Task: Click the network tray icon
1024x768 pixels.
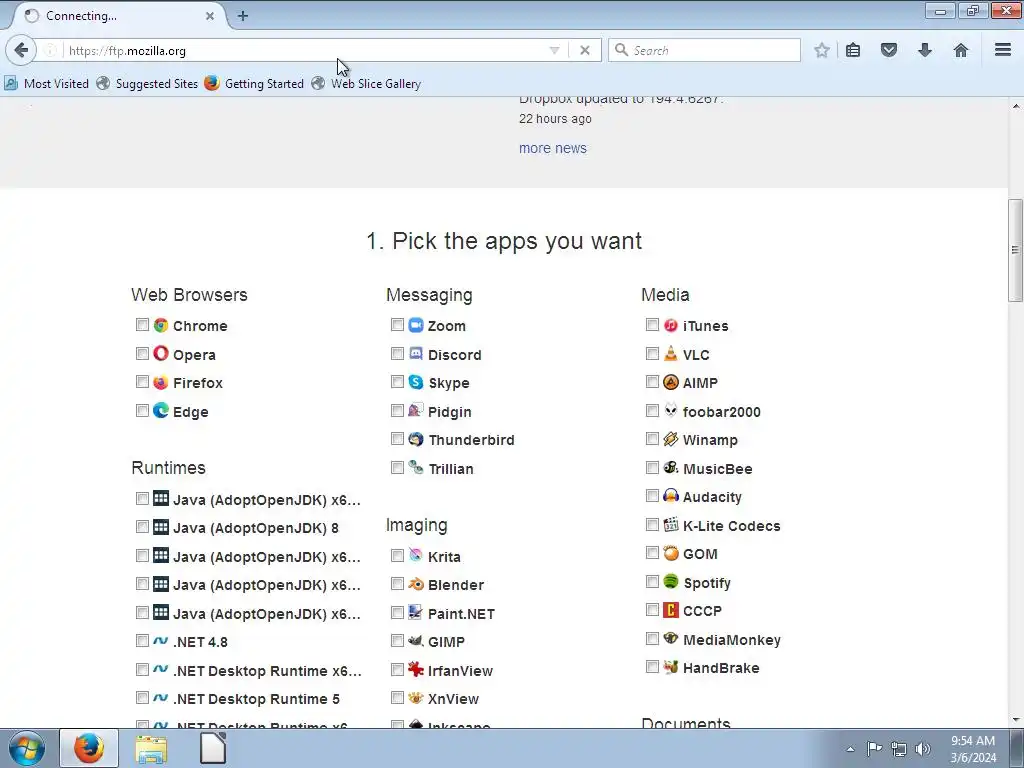Action: 899,749
